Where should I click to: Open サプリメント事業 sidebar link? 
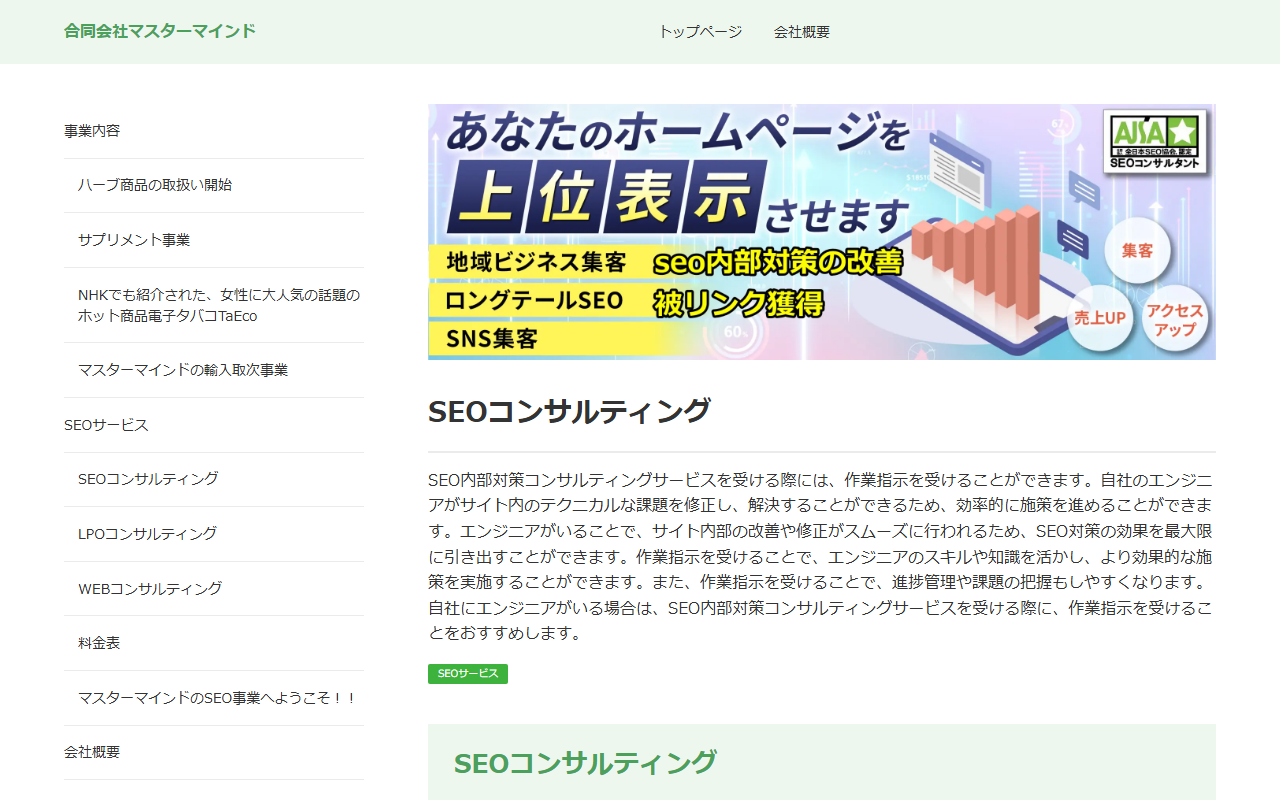(134, 240)
